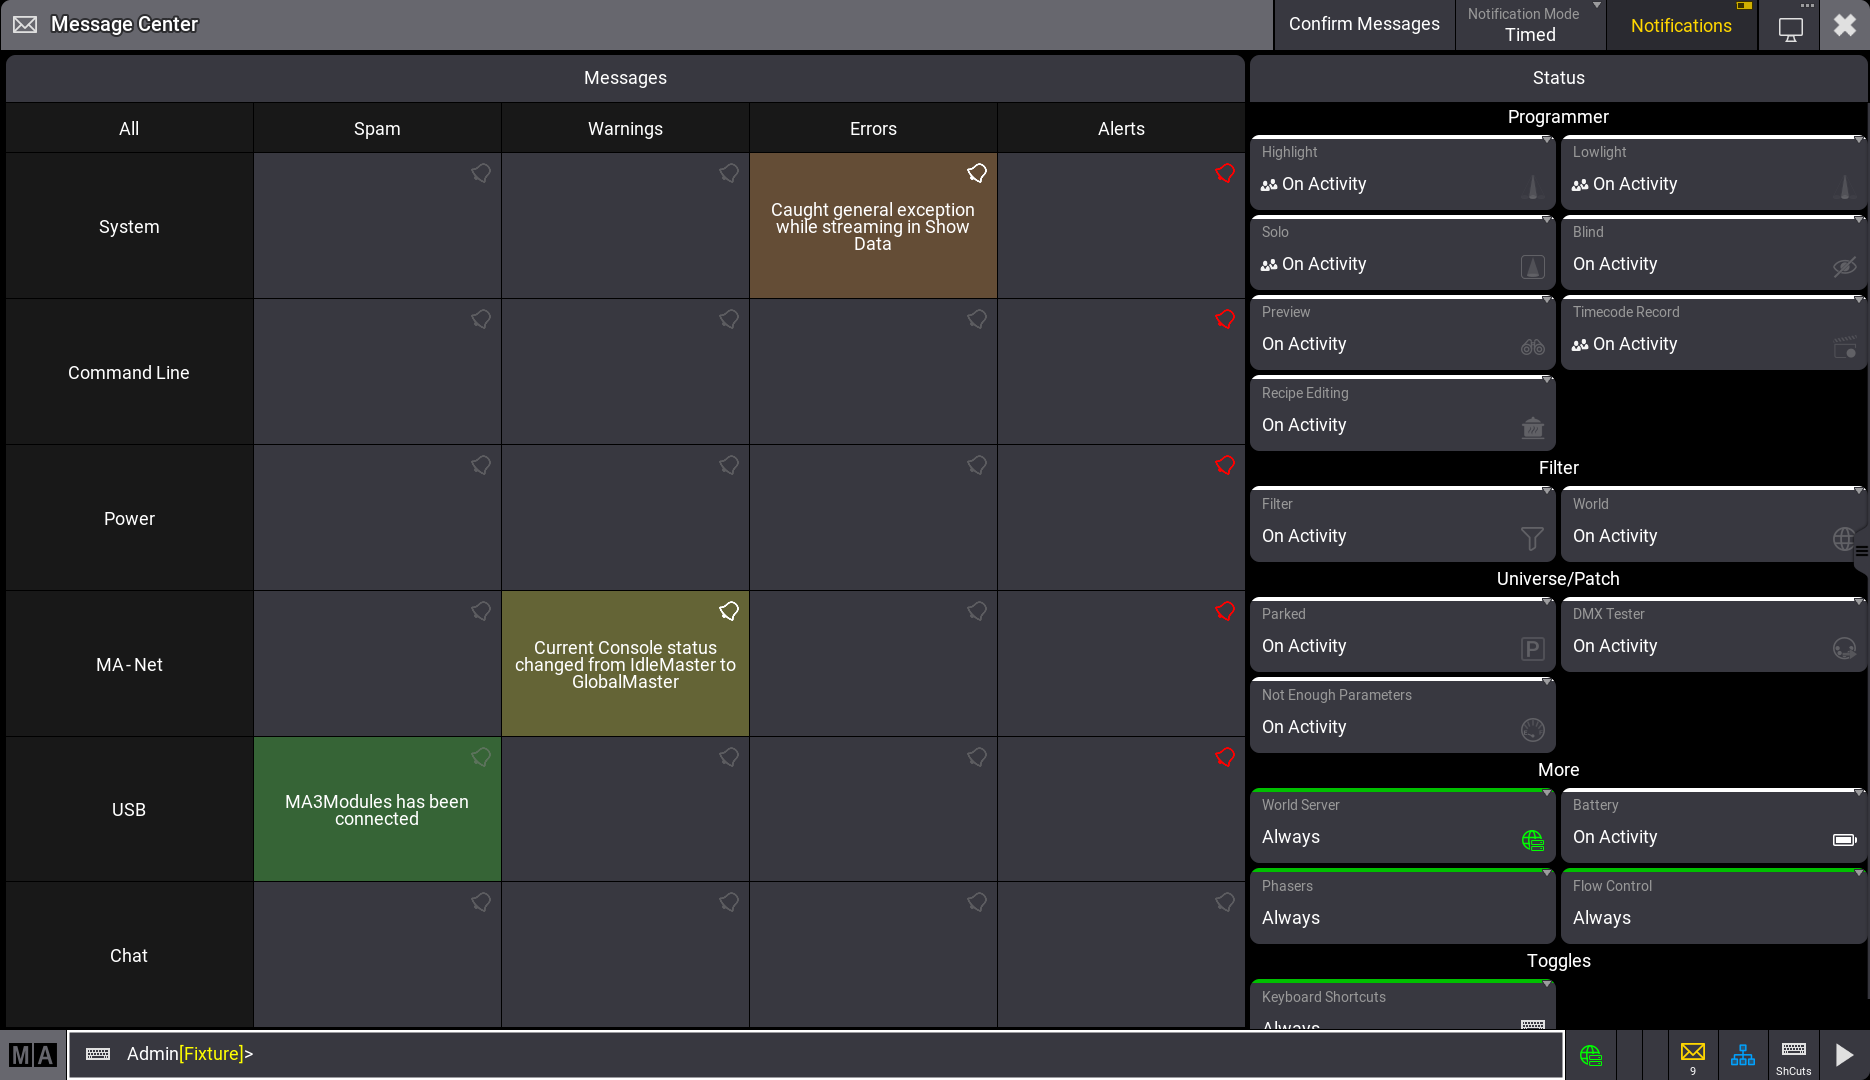This screenshot has width=1870, height=1080.
Task: Click the ShCuts keyboard shortcuts icon
Action: click(1793, 1054)
